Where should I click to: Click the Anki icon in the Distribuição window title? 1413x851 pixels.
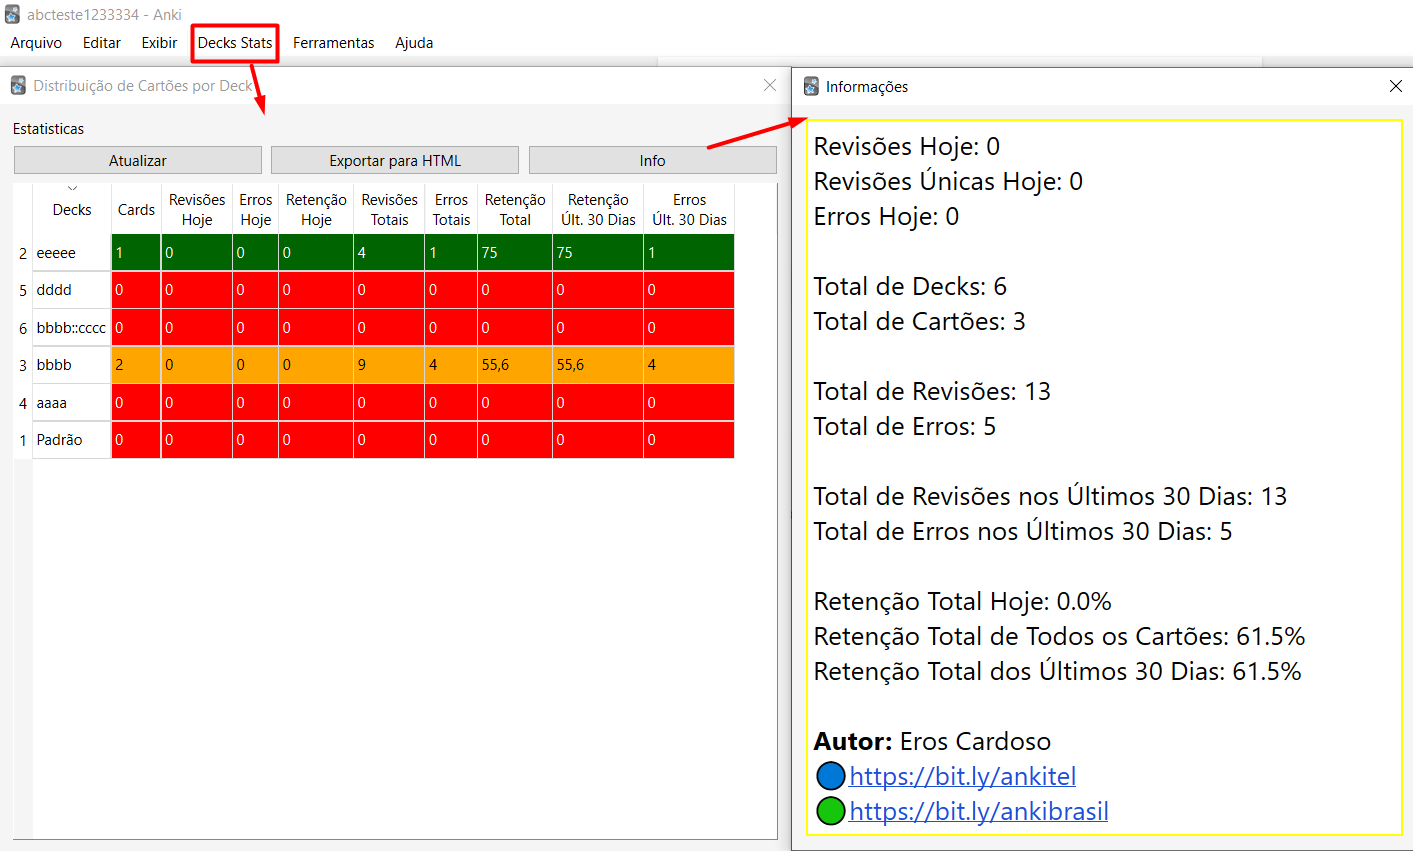(18, 86)
